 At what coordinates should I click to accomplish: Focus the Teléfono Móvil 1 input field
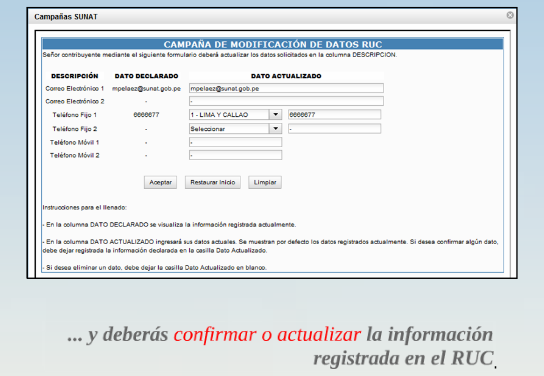[235, 142]
